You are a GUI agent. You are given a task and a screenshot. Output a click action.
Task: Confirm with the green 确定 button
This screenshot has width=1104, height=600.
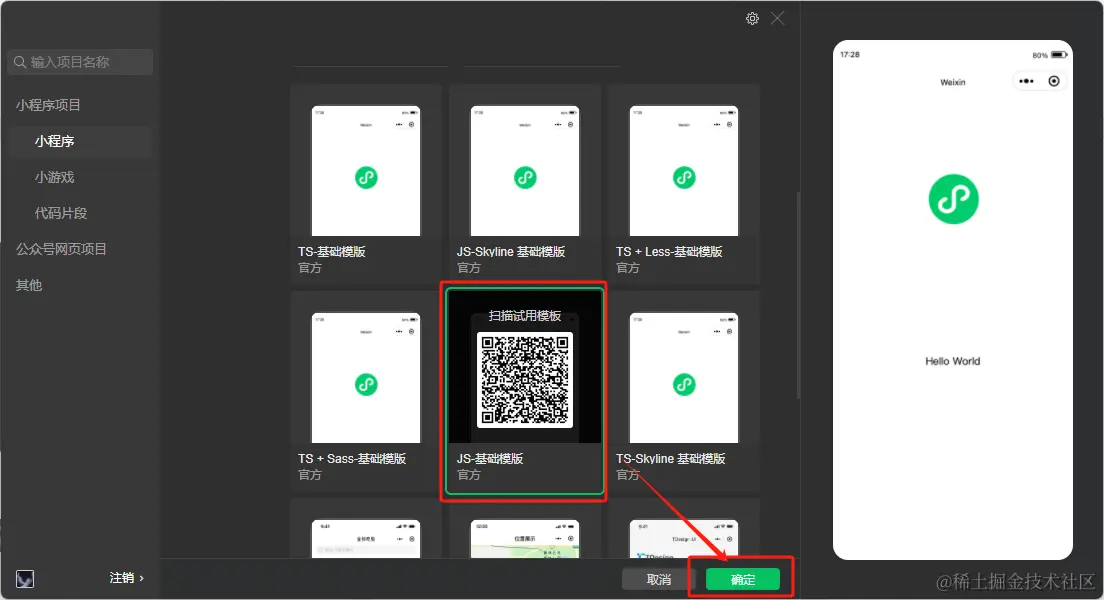pos(742,579)
